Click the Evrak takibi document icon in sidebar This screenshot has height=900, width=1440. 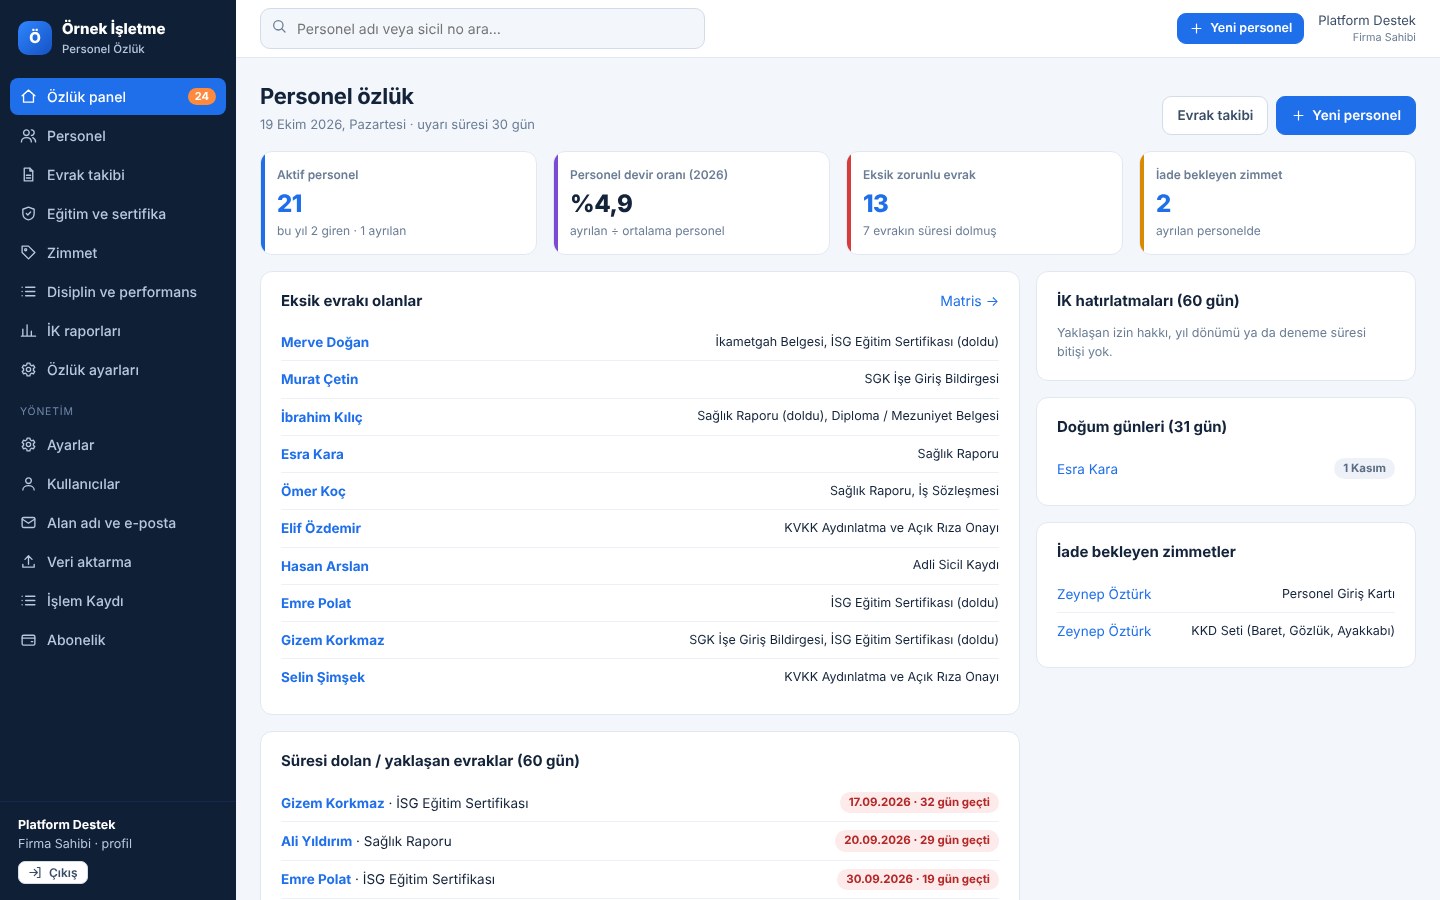(28, 175)
